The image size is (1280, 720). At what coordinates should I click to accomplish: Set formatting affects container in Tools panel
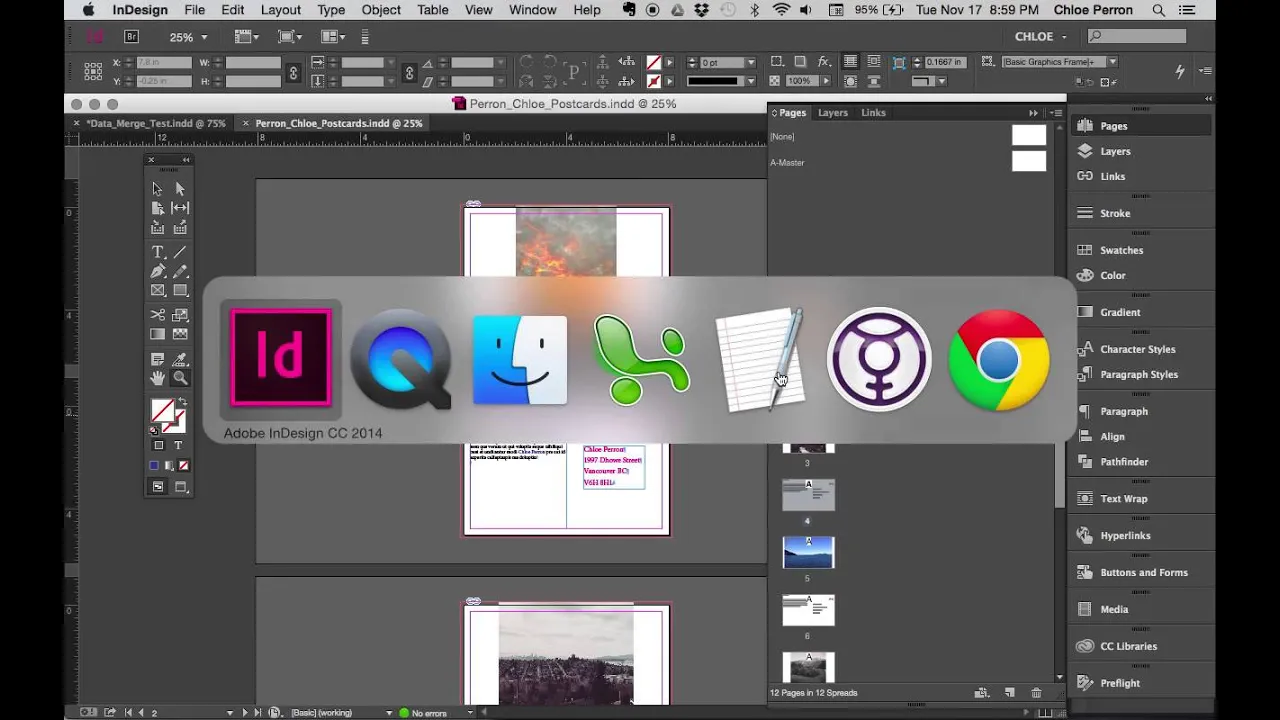click(x=158, y=445)
